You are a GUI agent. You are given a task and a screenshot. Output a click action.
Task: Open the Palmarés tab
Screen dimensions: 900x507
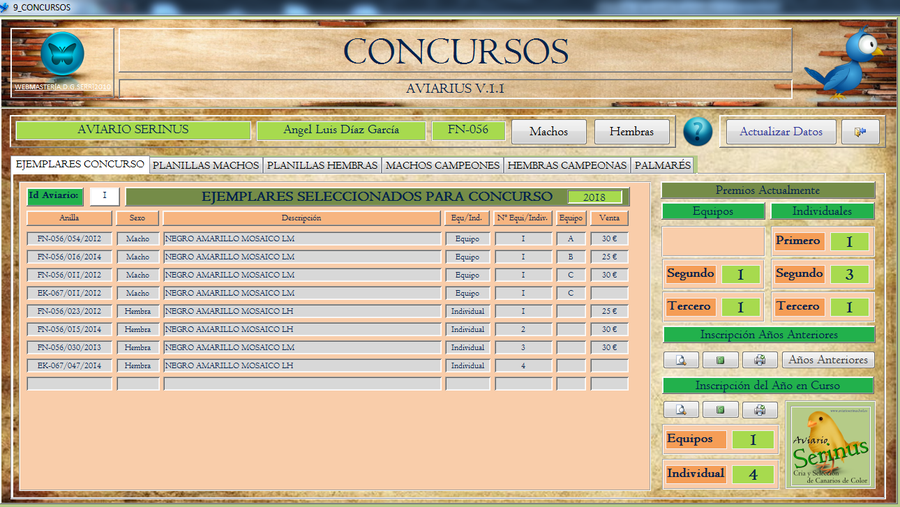tap(662, 165)
